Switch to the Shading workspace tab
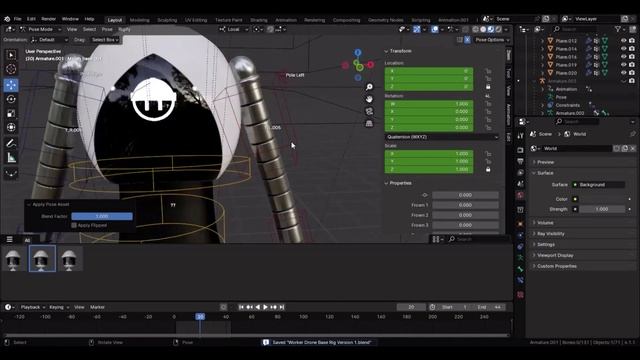640x360 pixels. [x=259, y=20]
